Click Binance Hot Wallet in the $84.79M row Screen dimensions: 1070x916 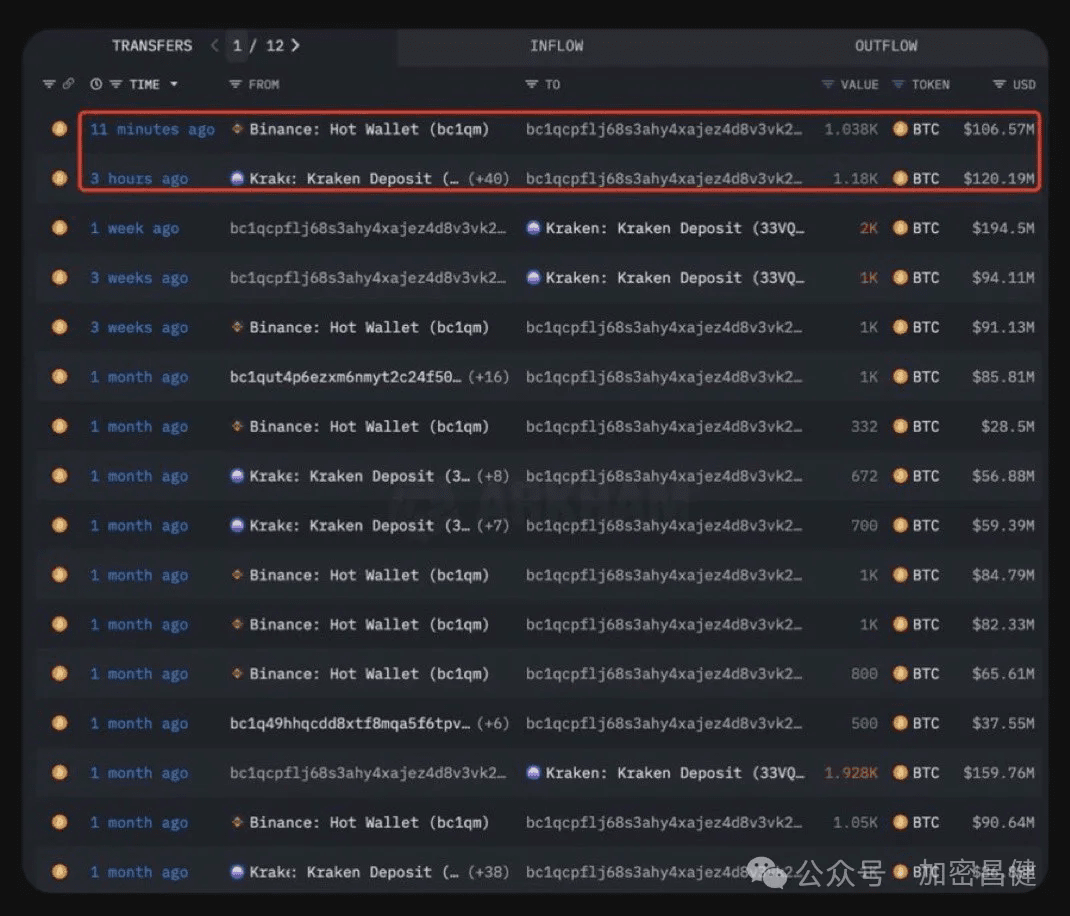click(369, 575)
